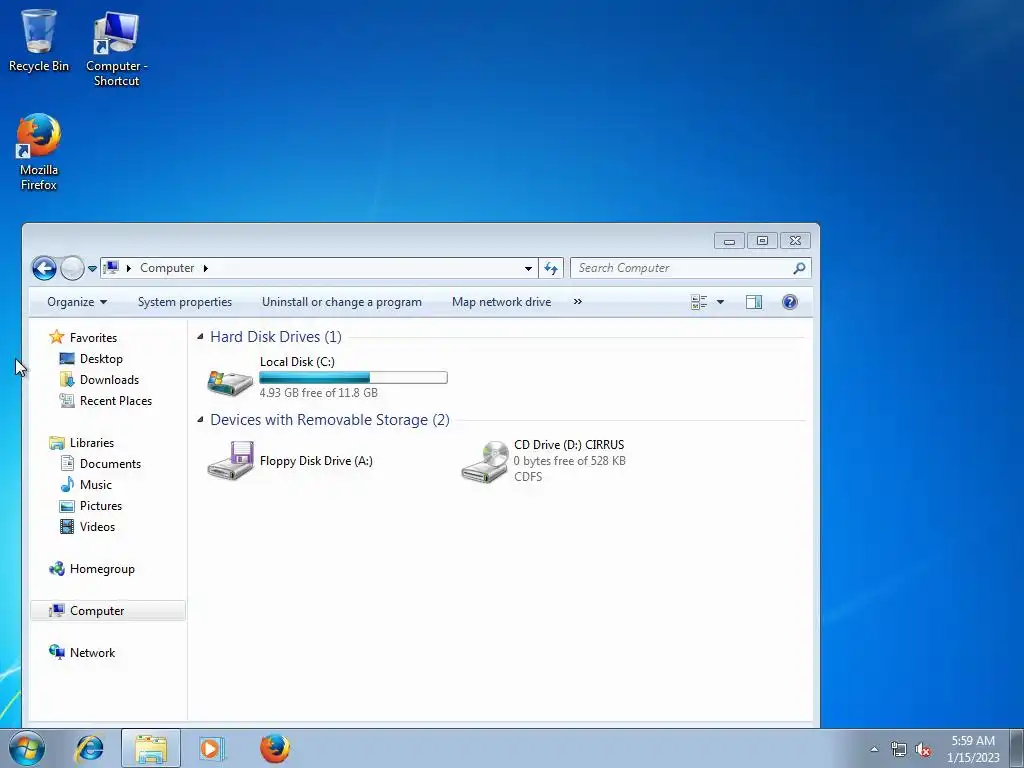This screenshot has width=1024, height=768.
Task: Select Computer in navigation pane
Action: click(x=108, y=611)
